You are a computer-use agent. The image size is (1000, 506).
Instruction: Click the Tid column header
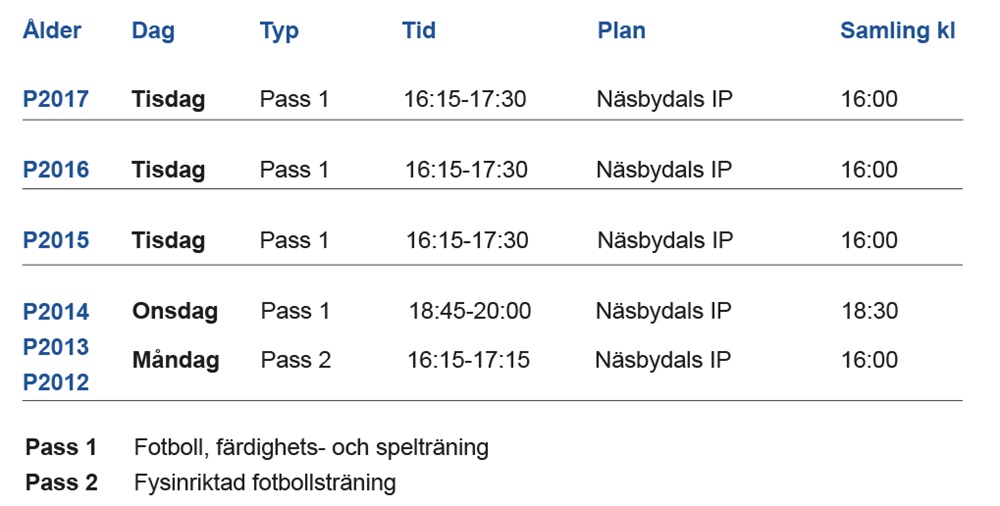pyautogui.click(x=419, y=31)
